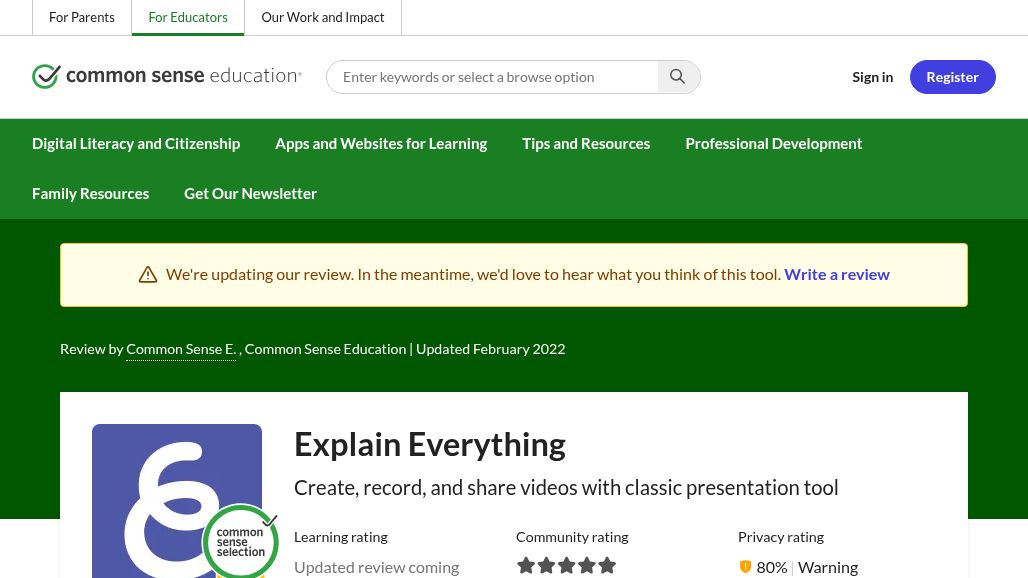
Task: Open Family Resources menu
Action: coord(90,193)
